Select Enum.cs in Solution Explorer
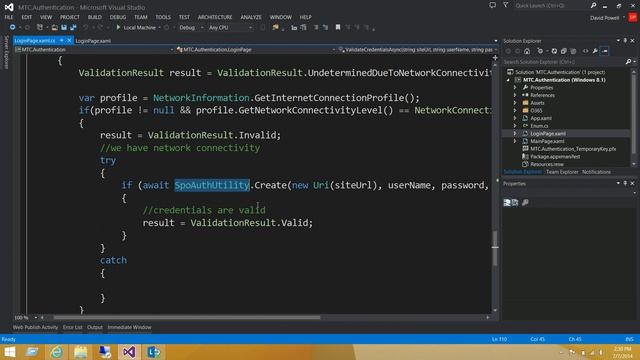 539,126
